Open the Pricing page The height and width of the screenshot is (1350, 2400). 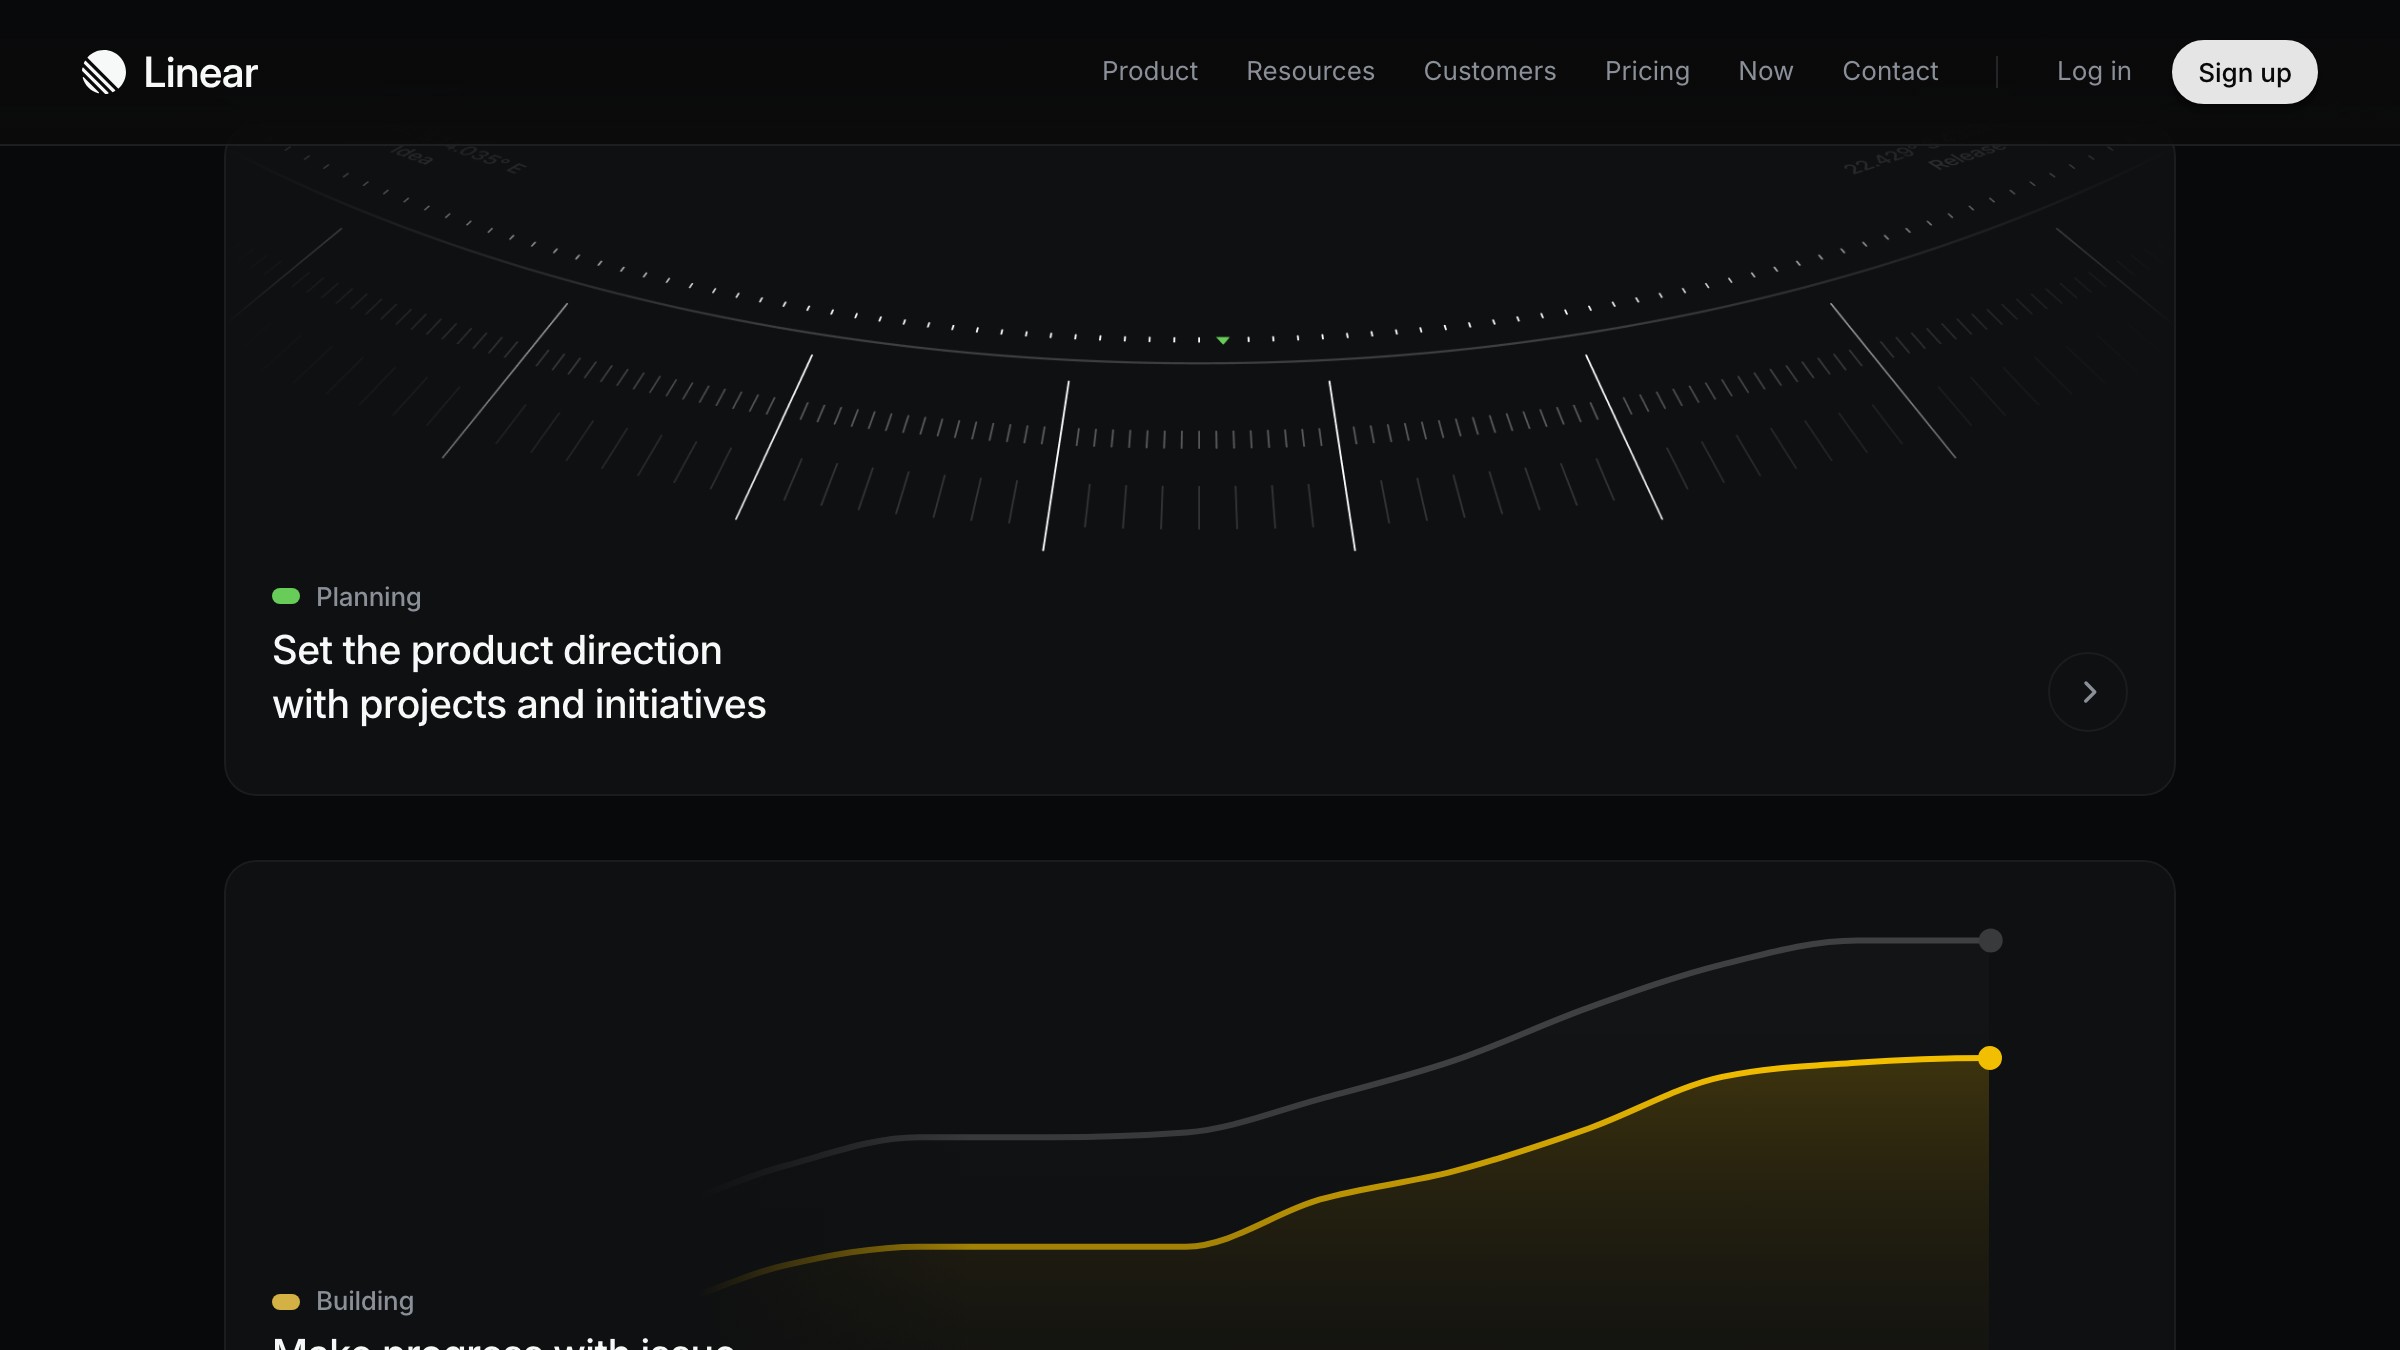pos(1647,71)
